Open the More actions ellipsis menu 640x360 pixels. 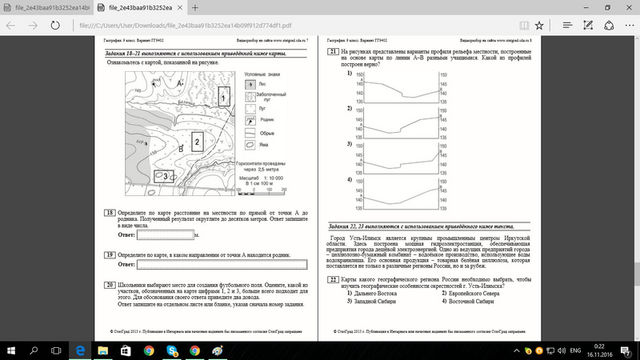coord(629,25)
